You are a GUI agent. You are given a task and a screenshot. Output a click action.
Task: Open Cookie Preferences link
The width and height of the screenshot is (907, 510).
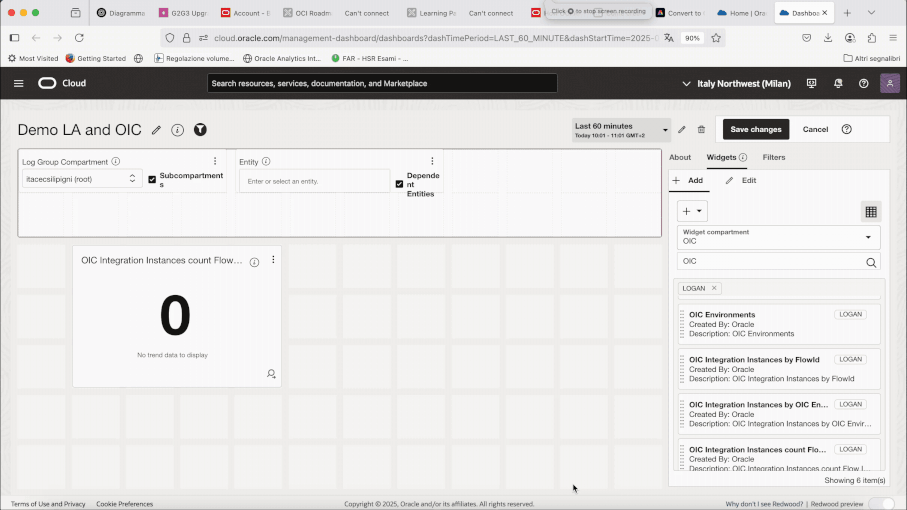[124, 504]
